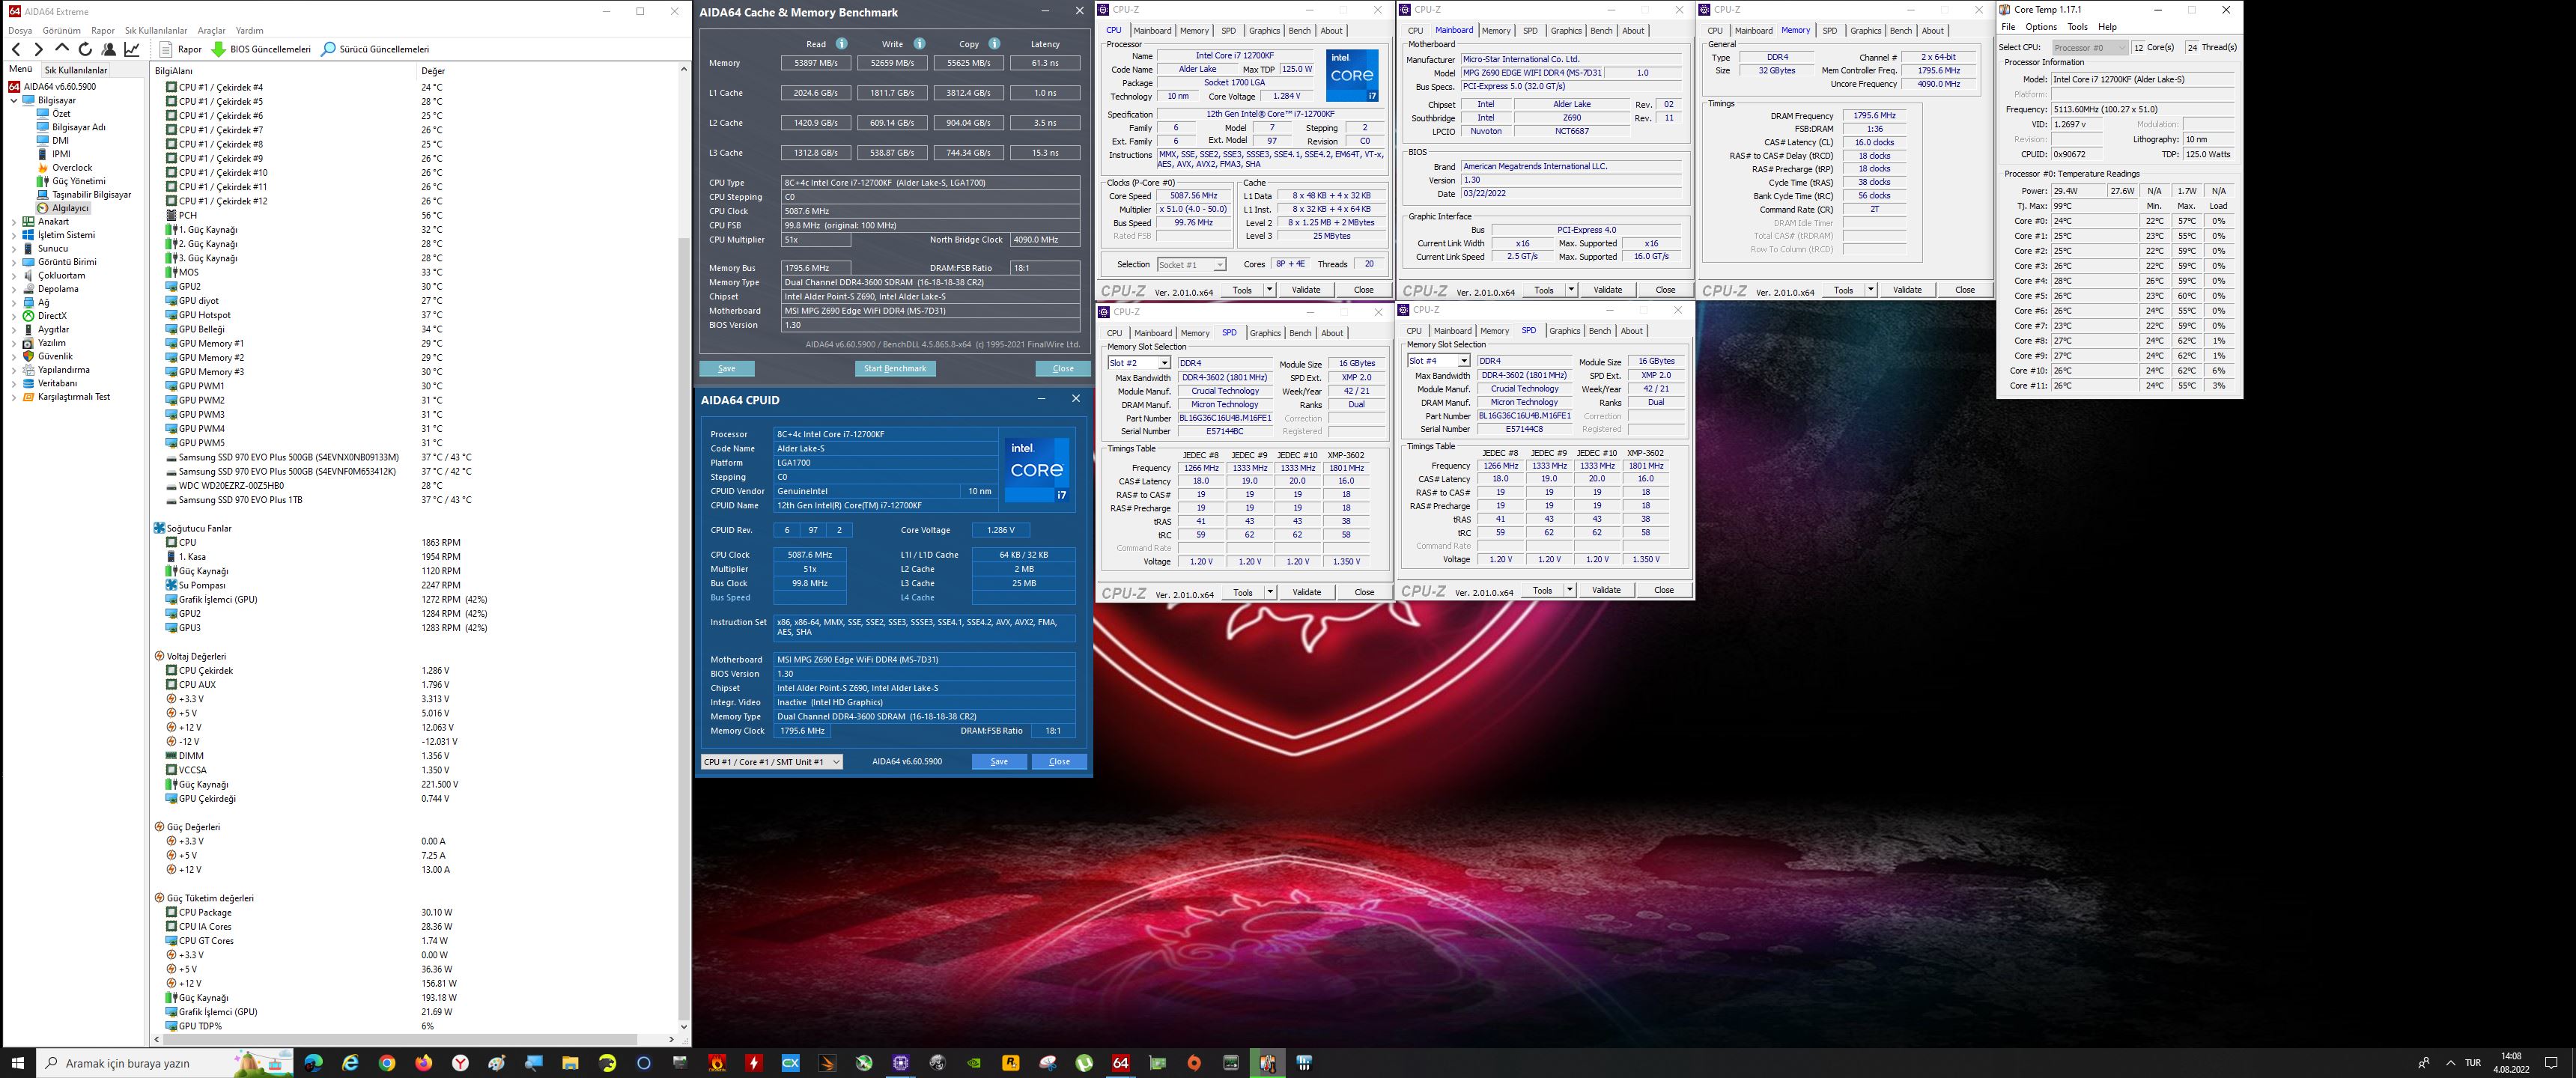Refresh the AIDA64 sensor page
This screenshot has width=2576, height=1078.
[x=85, y=49]
